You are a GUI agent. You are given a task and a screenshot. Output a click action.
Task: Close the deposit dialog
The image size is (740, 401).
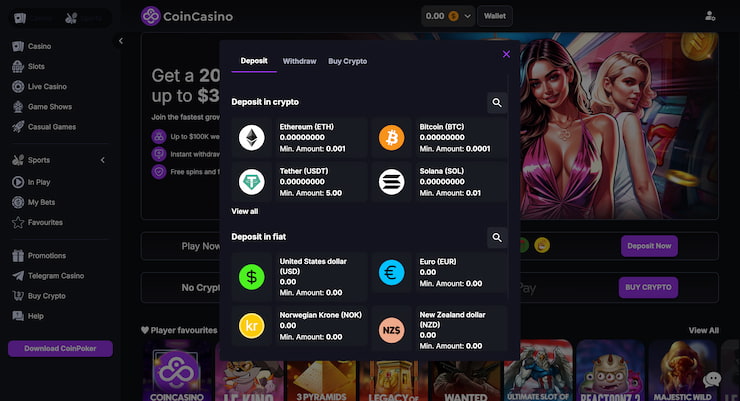(x=506, y=54)
